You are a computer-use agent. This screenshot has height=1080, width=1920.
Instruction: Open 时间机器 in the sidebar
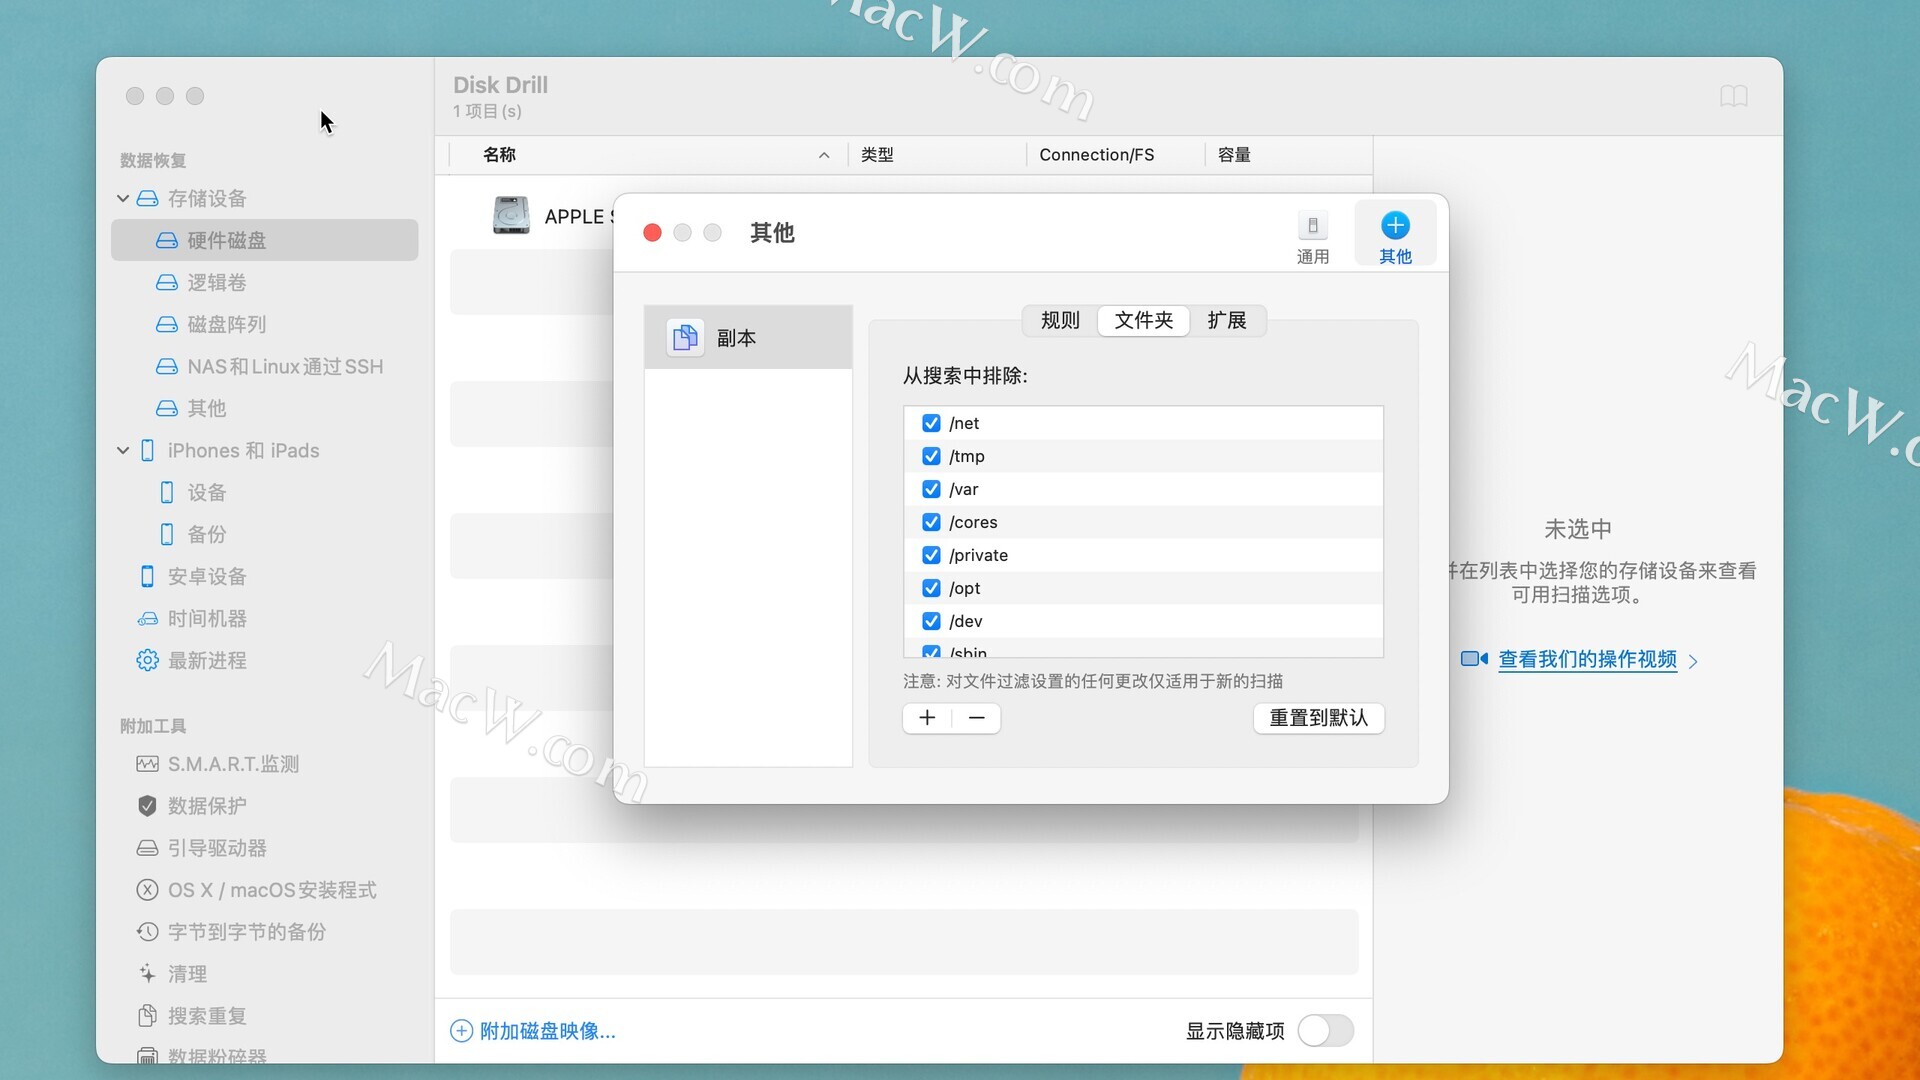pyautogui.click(x=264, y=618)
